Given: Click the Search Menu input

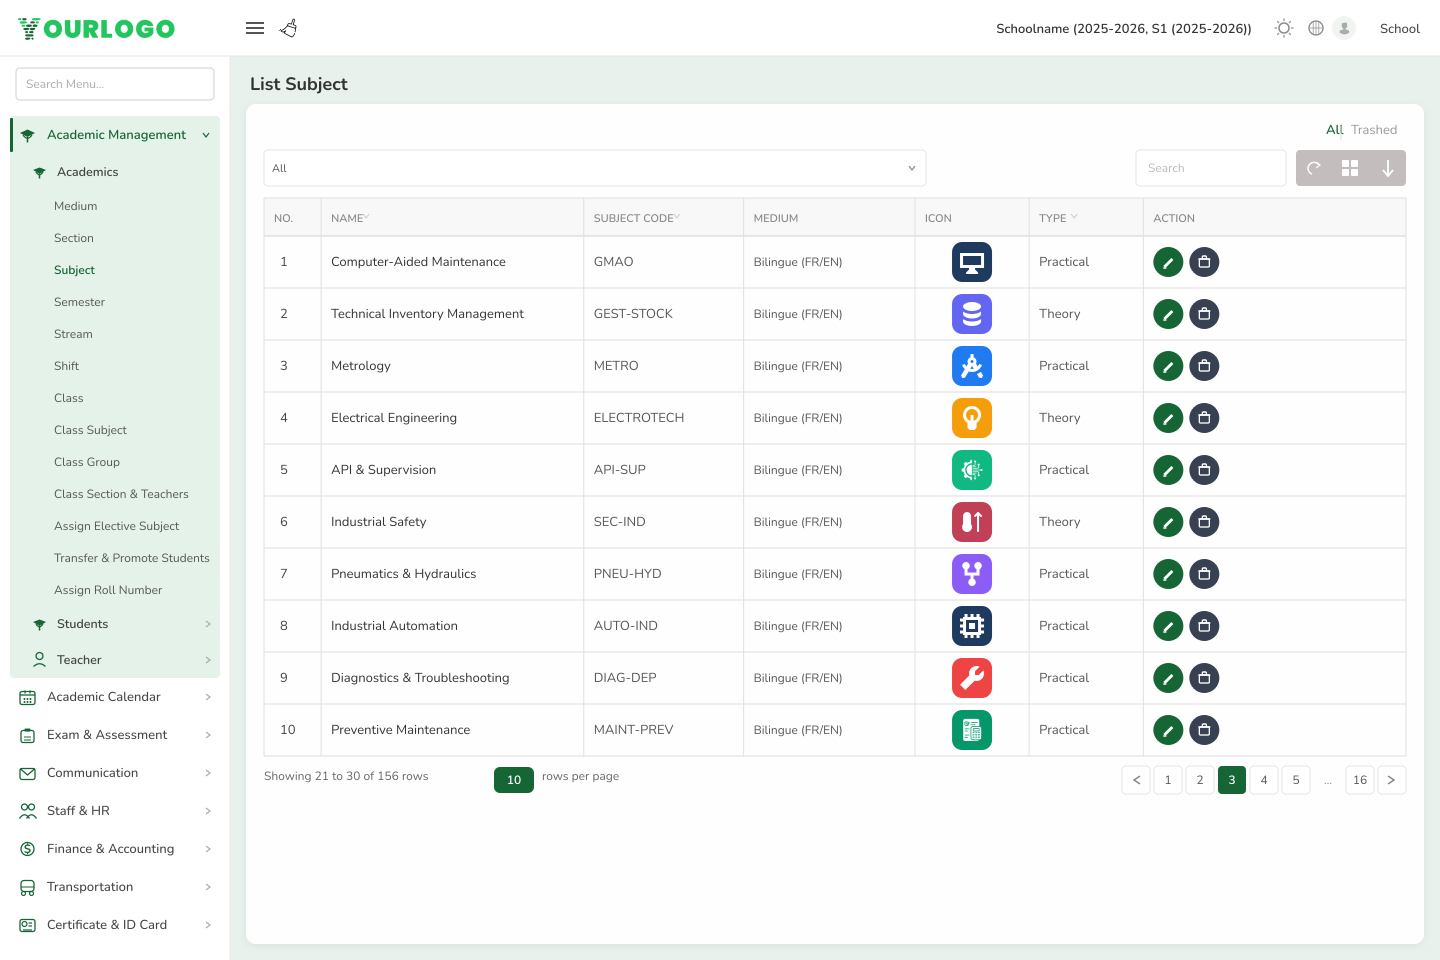Looking at the screenshot, I should 115,84.
